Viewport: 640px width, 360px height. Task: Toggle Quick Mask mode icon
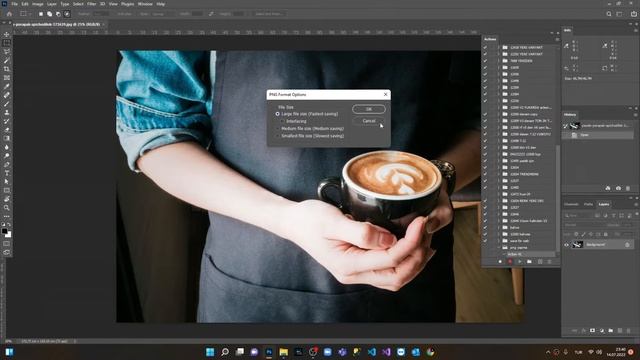point(7,244)
